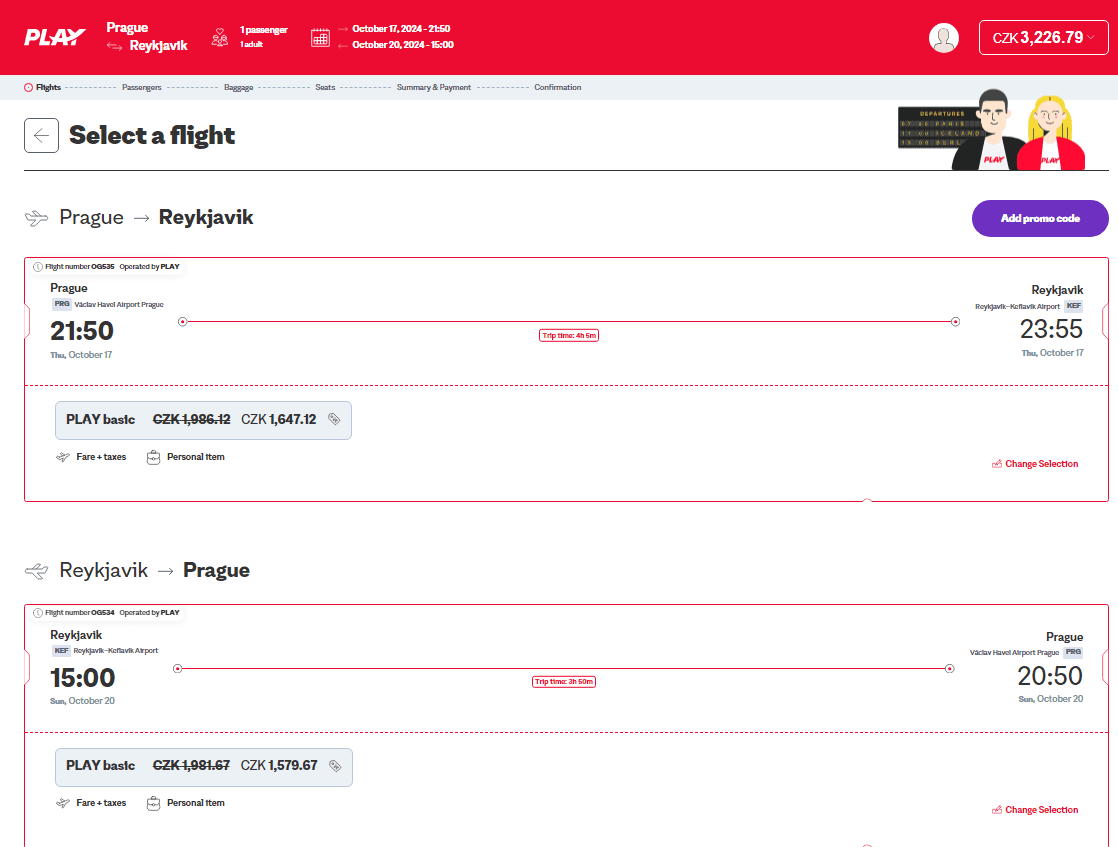Click the info icon beside Flight number OG535
The image size is (1118, 847).
pos(38,267)
